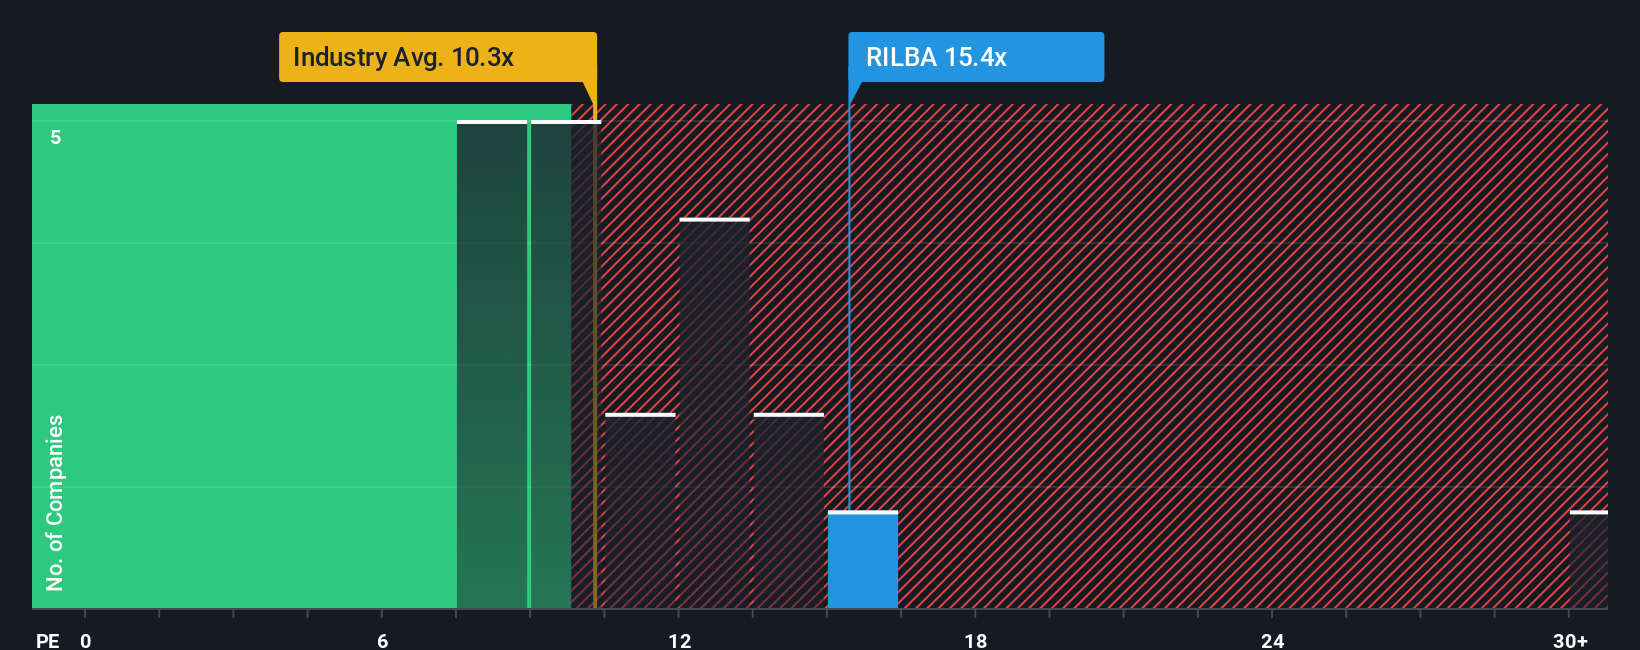Select the bar above PE 12
Viewport: 1640px width, 650px height.
714,413
